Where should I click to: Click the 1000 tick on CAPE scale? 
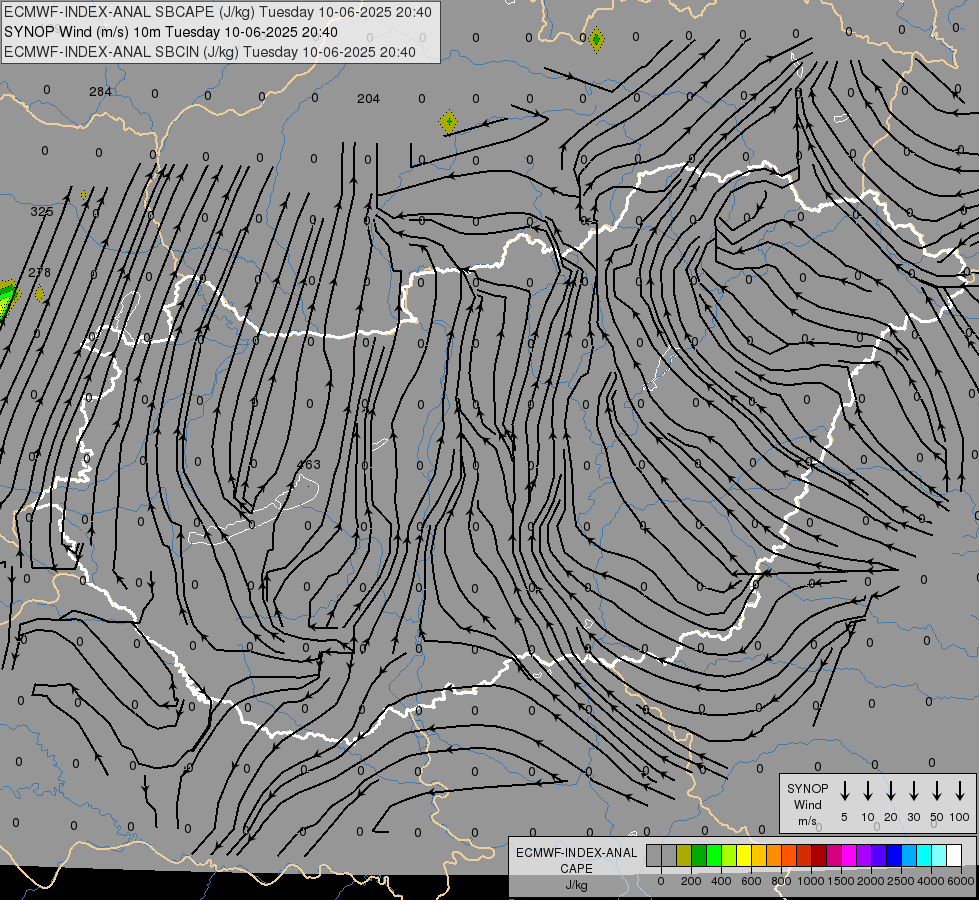click(x=811, y=881)
